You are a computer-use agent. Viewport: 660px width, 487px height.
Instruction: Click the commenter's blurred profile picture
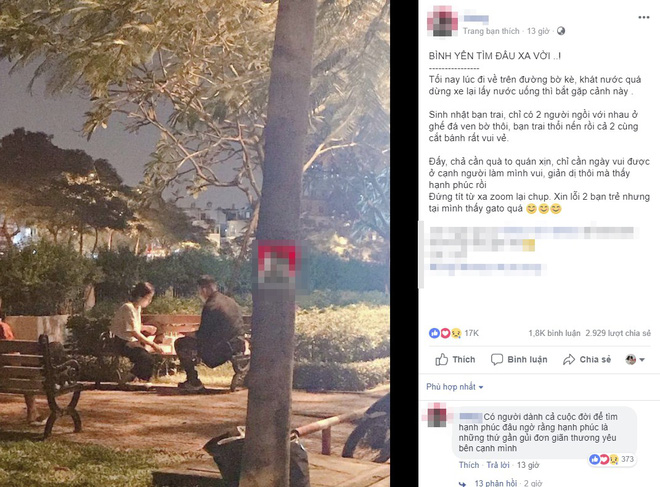tap(437, 415)
